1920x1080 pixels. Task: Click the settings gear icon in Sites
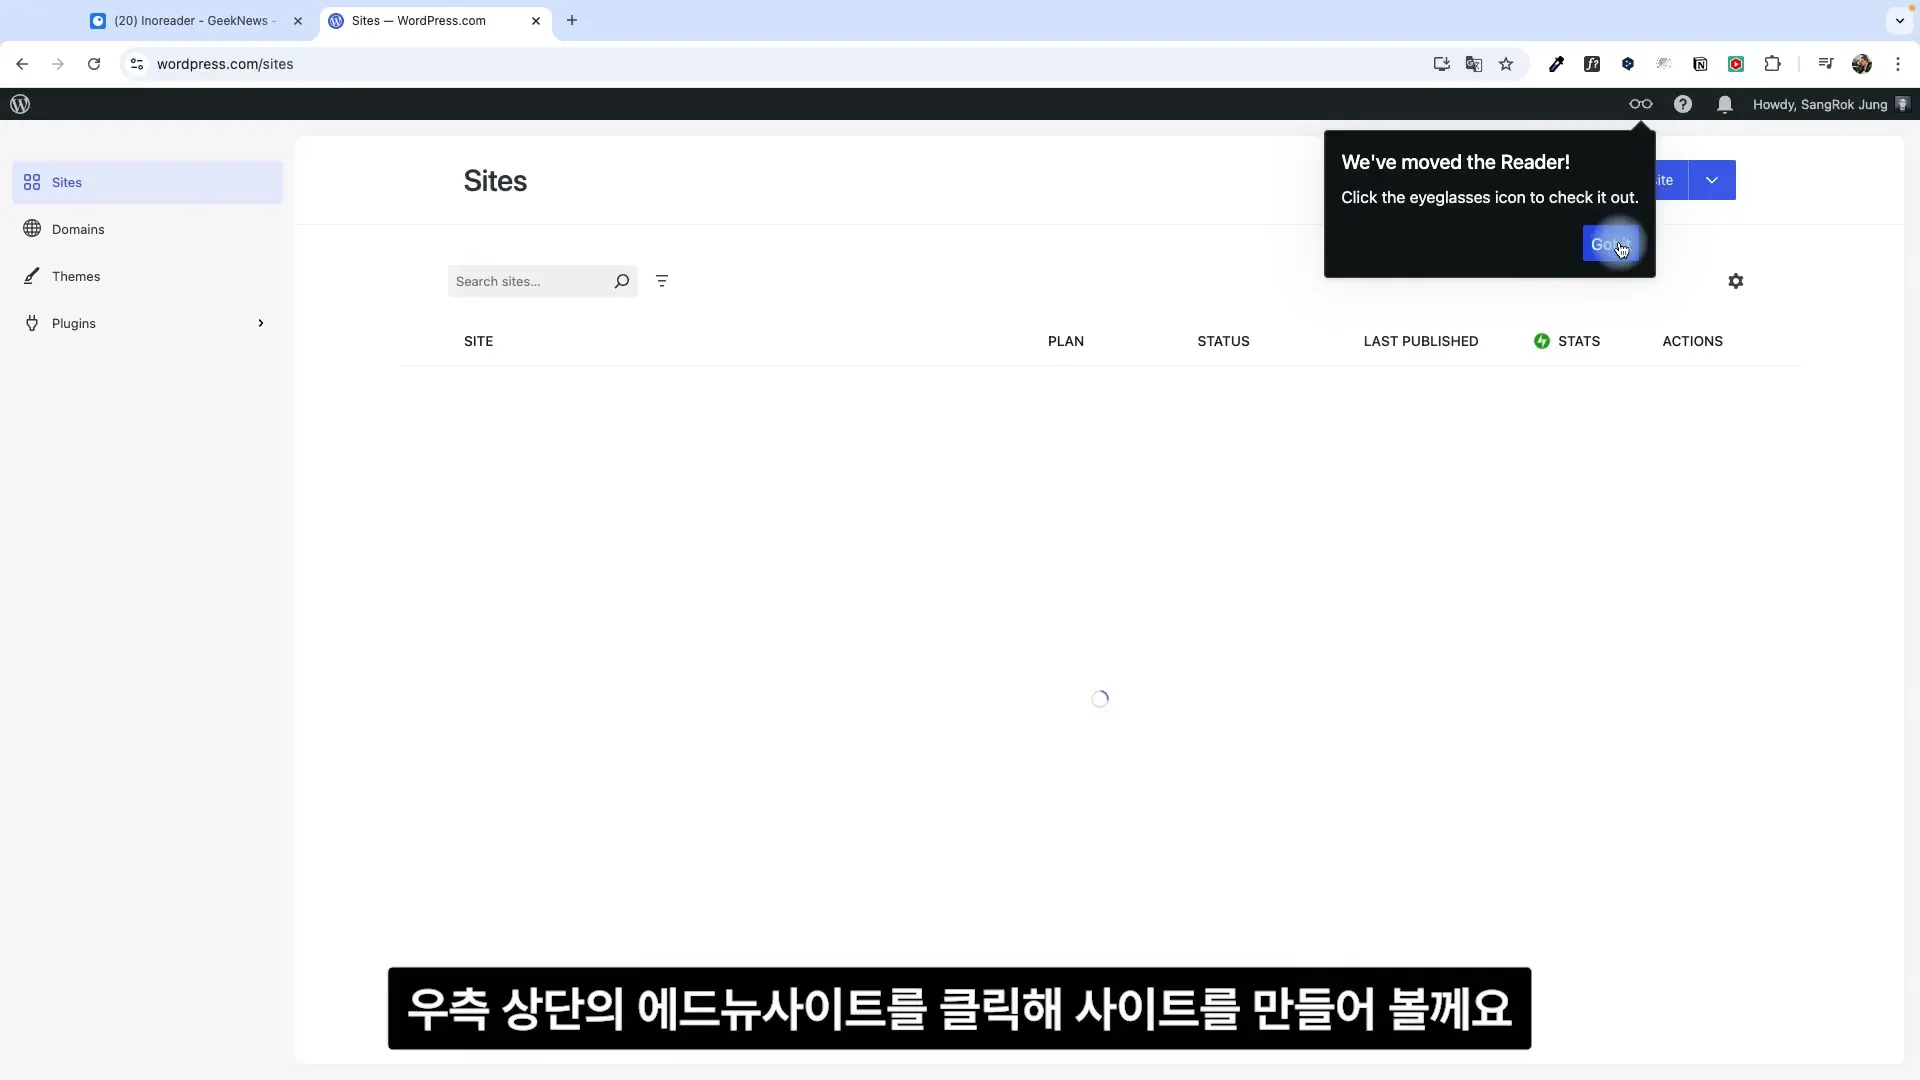tap(1737, 281)
